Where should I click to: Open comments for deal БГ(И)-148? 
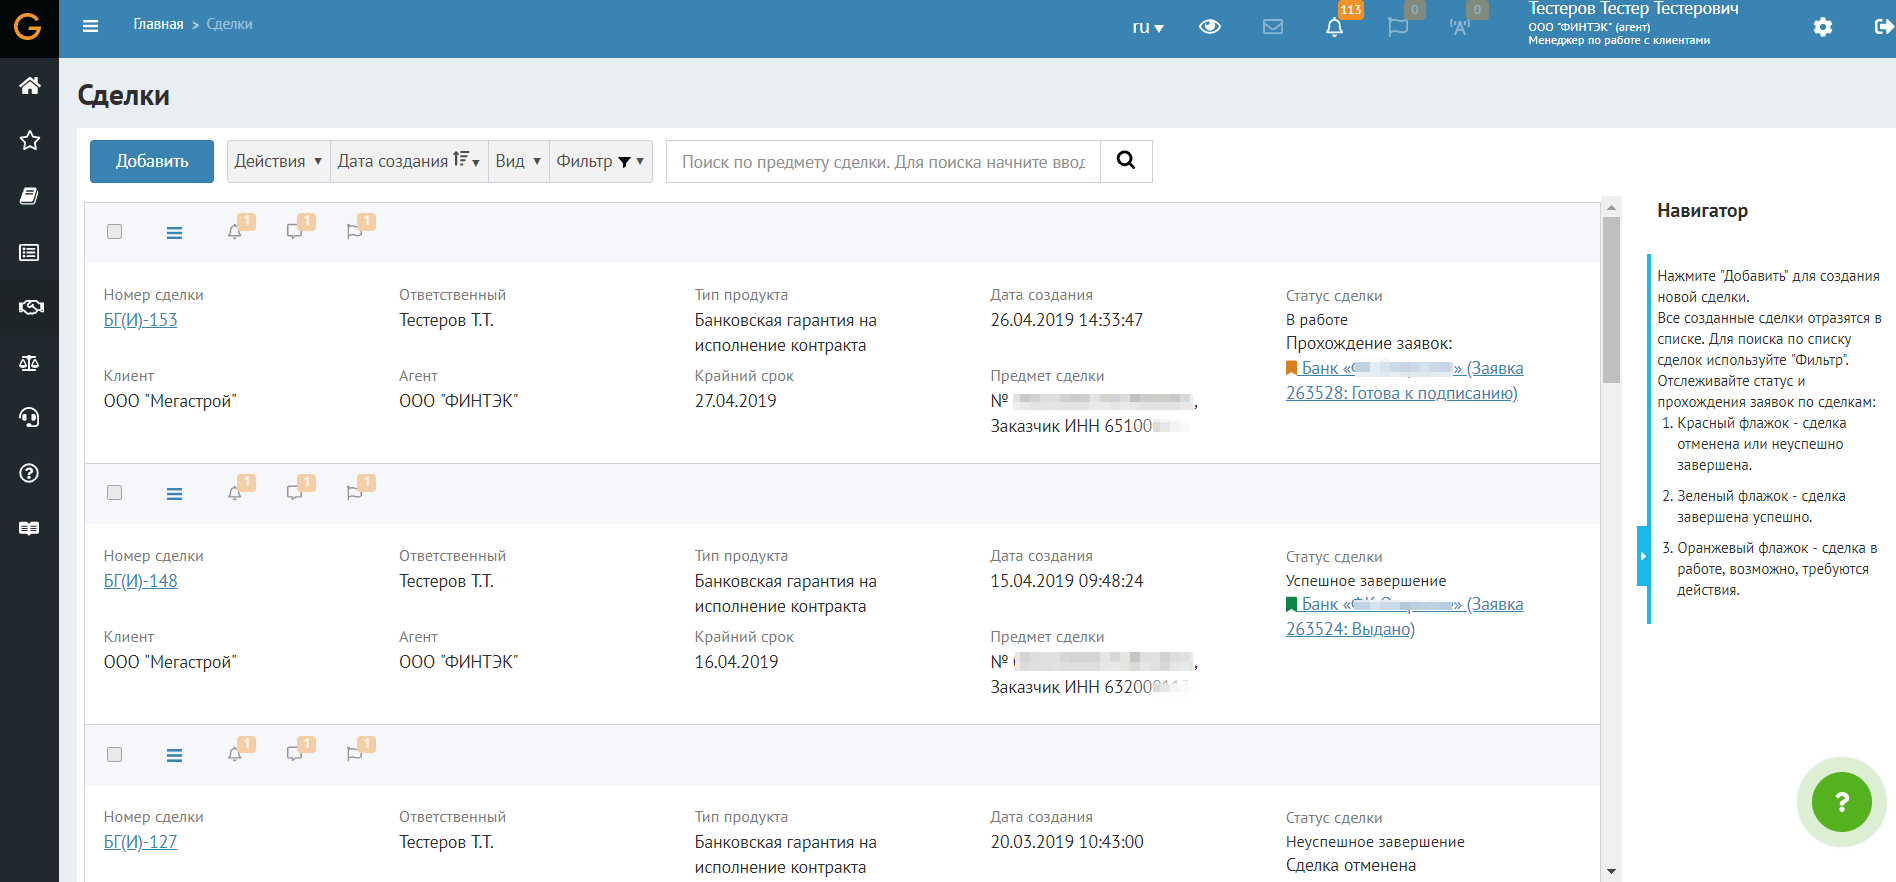tap(295, 493)
